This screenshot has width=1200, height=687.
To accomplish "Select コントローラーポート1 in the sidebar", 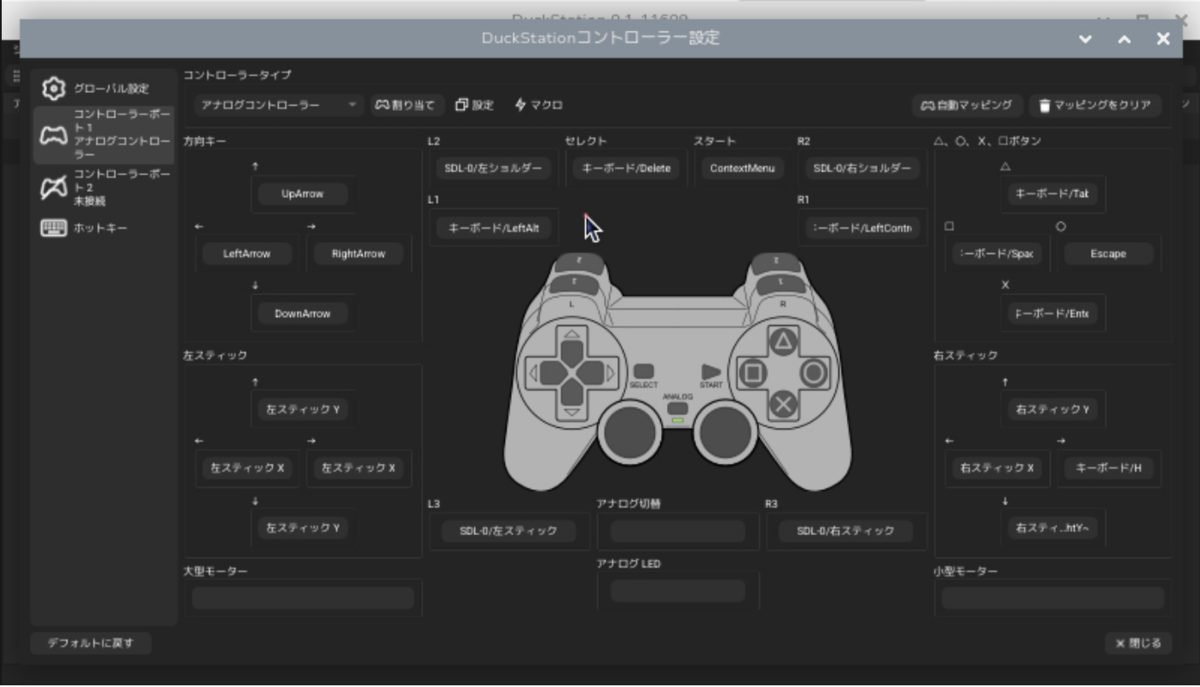I will [x=103, y=135].
